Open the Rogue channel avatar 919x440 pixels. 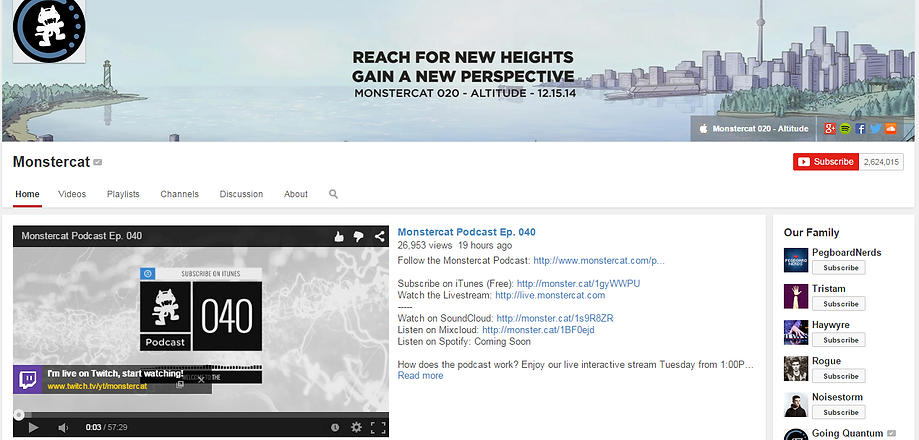pos(796,369)
